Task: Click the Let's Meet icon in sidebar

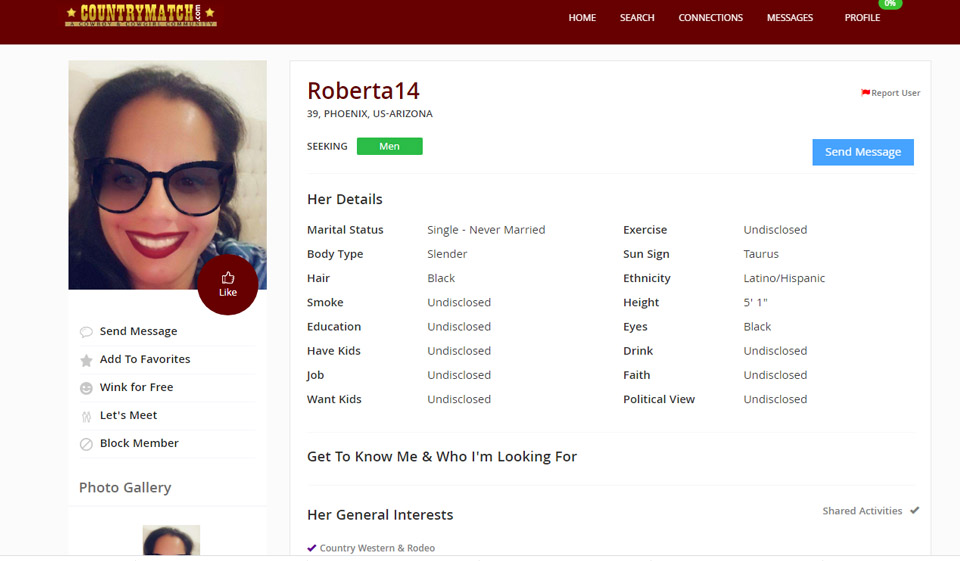Action: tap(86, 416)
